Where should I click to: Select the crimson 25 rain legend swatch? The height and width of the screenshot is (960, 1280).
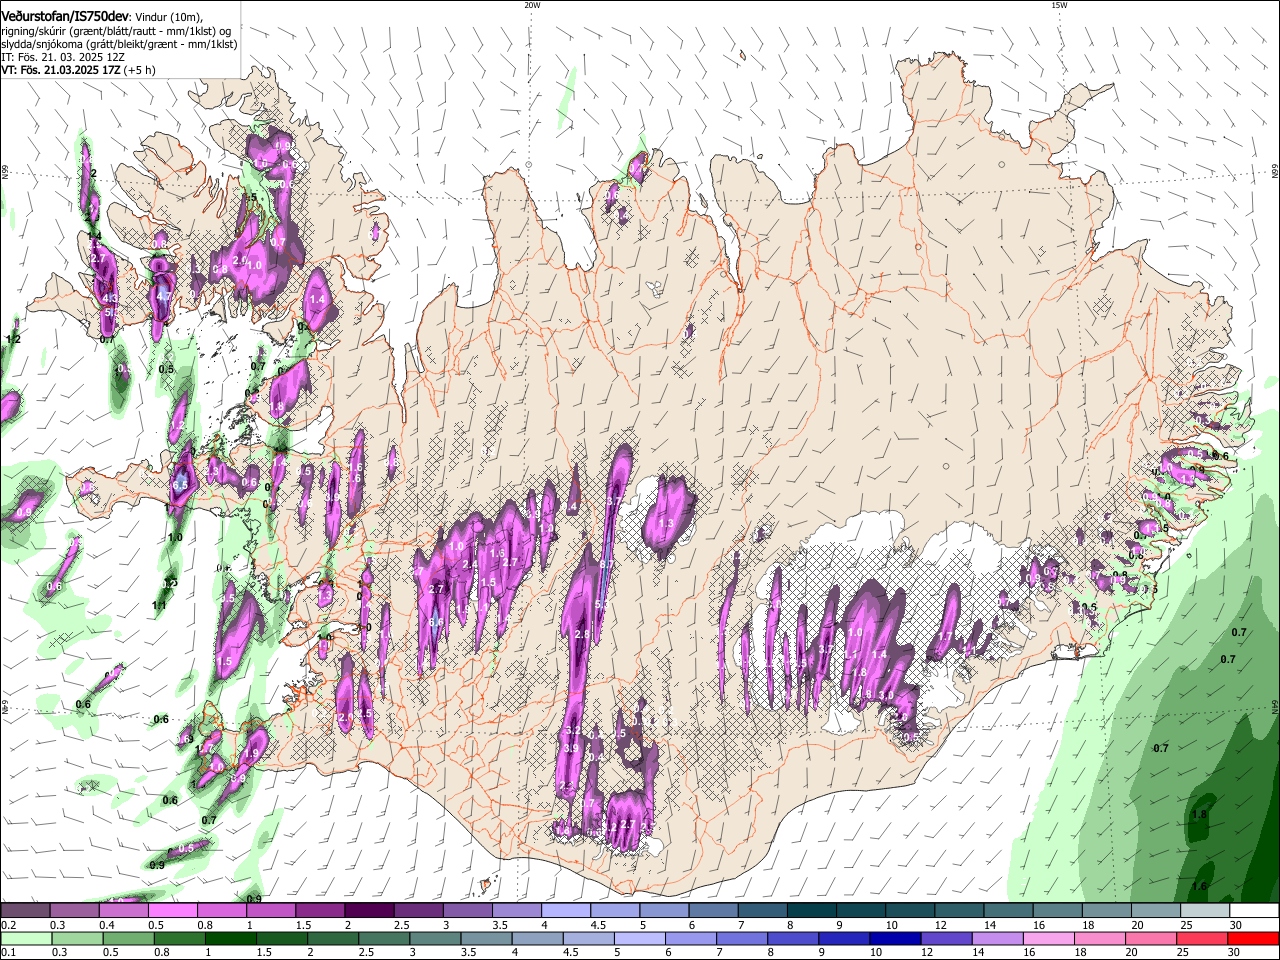1201,938
